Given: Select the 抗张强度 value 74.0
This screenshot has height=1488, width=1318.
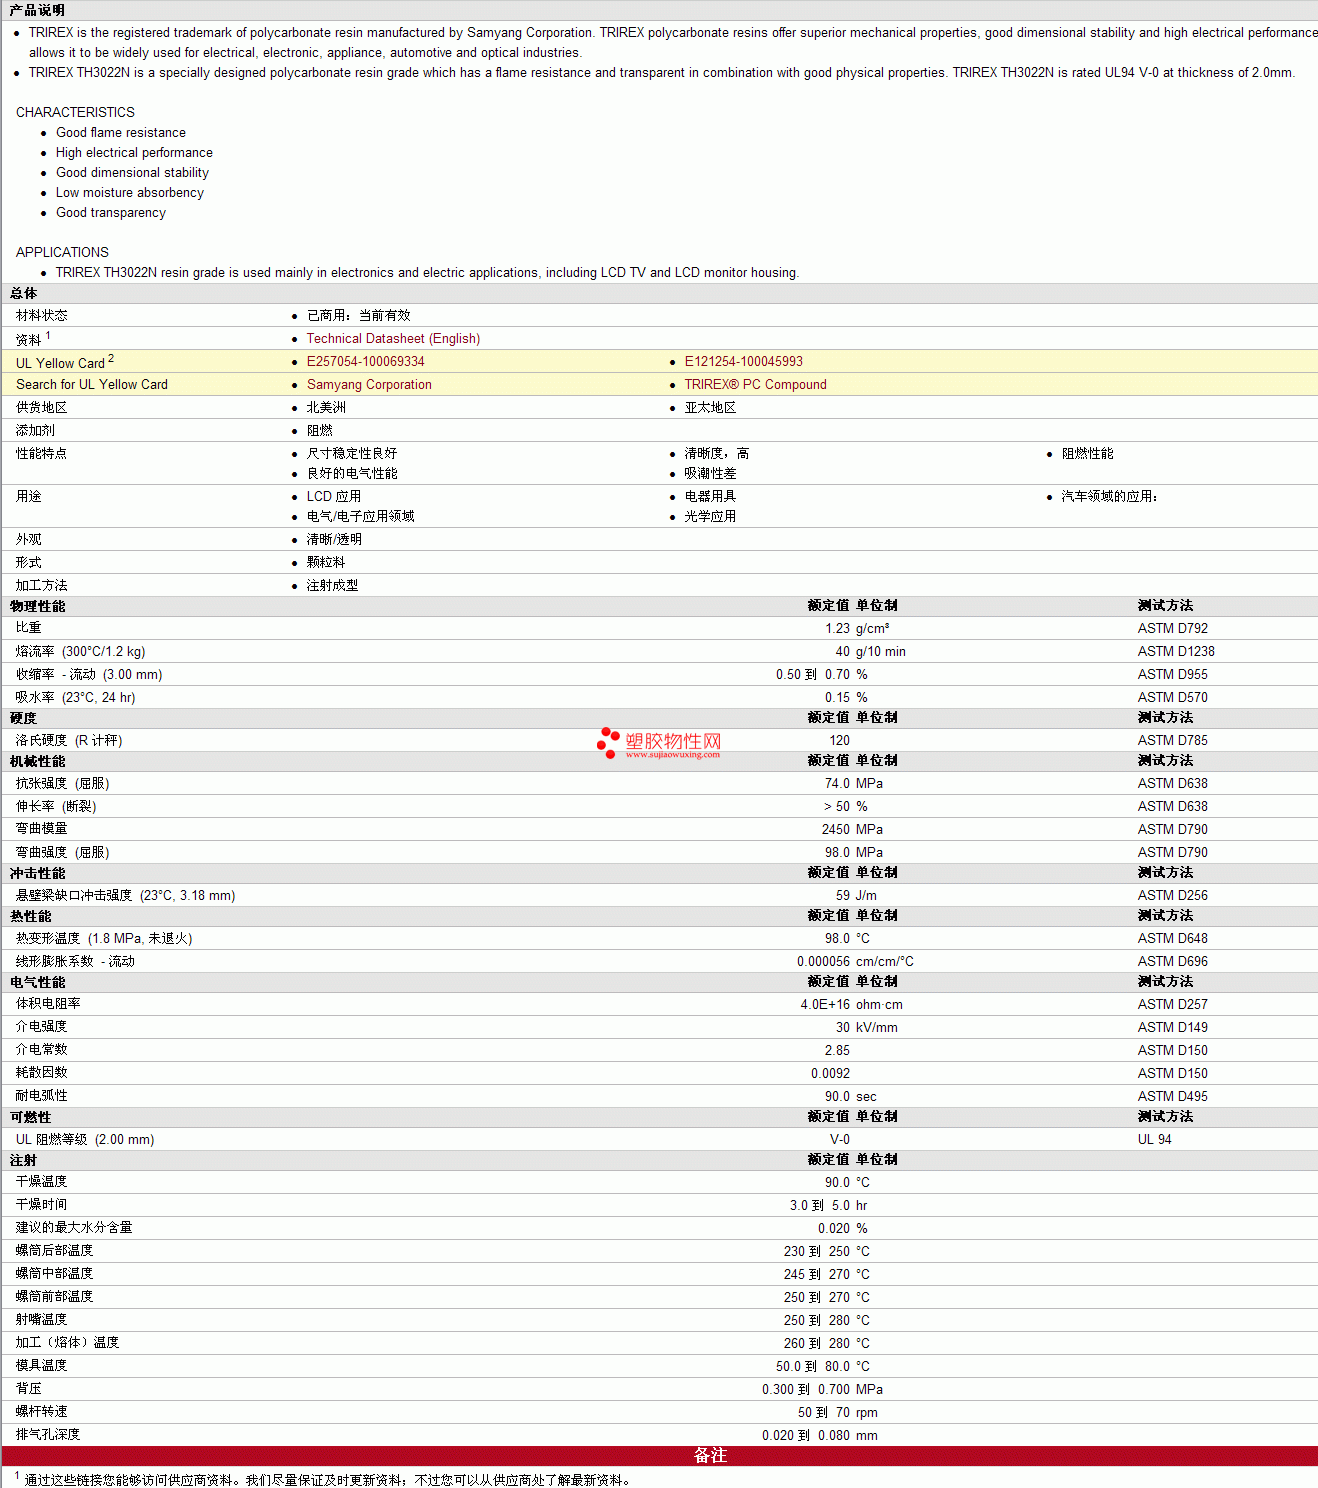Looking at the screenshot, I should click(x=837, y=784).
